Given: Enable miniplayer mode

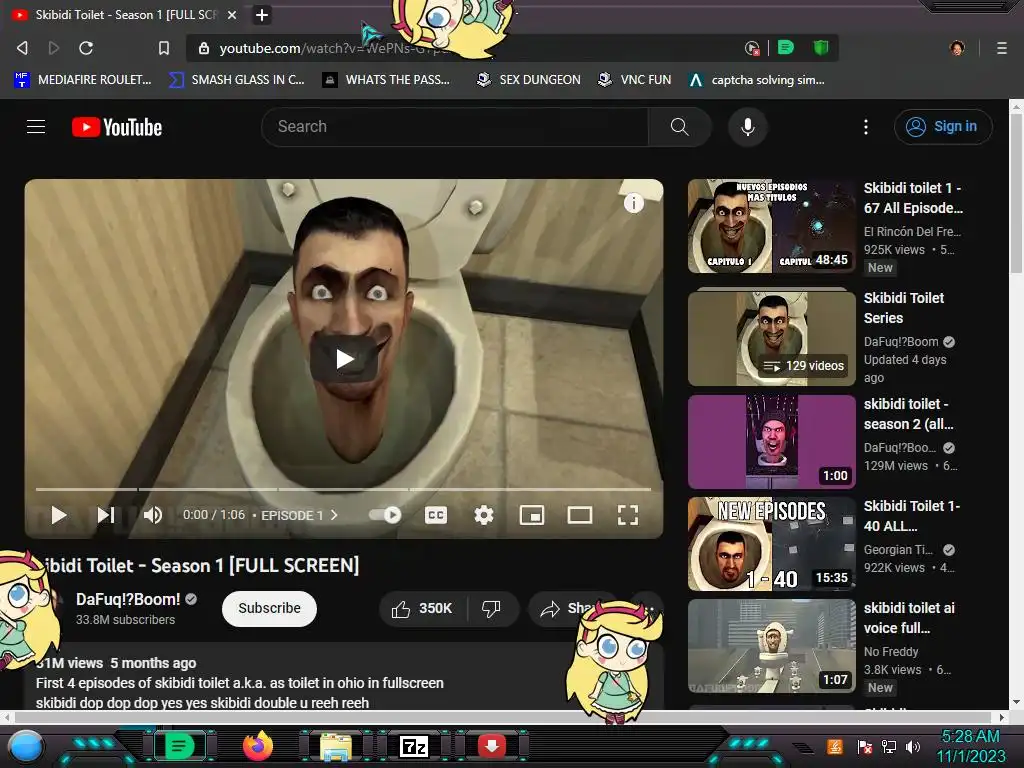Looking at the screenshot, I should pyautogui.click(x=532, y=515).
